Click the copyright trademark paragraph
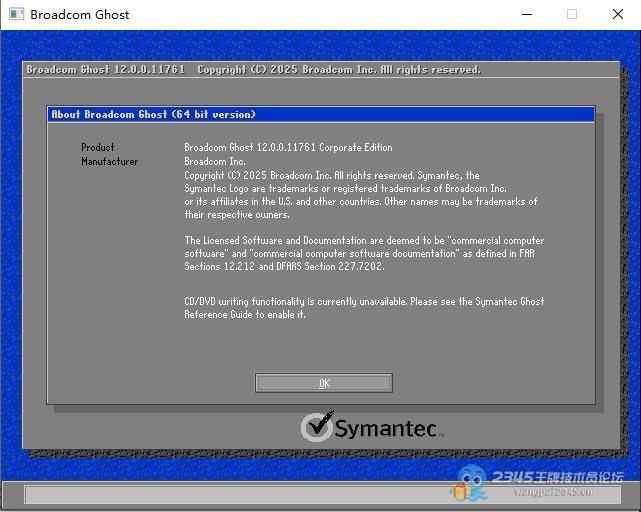This screenshot has height=512, width=641. pos(360,194)
